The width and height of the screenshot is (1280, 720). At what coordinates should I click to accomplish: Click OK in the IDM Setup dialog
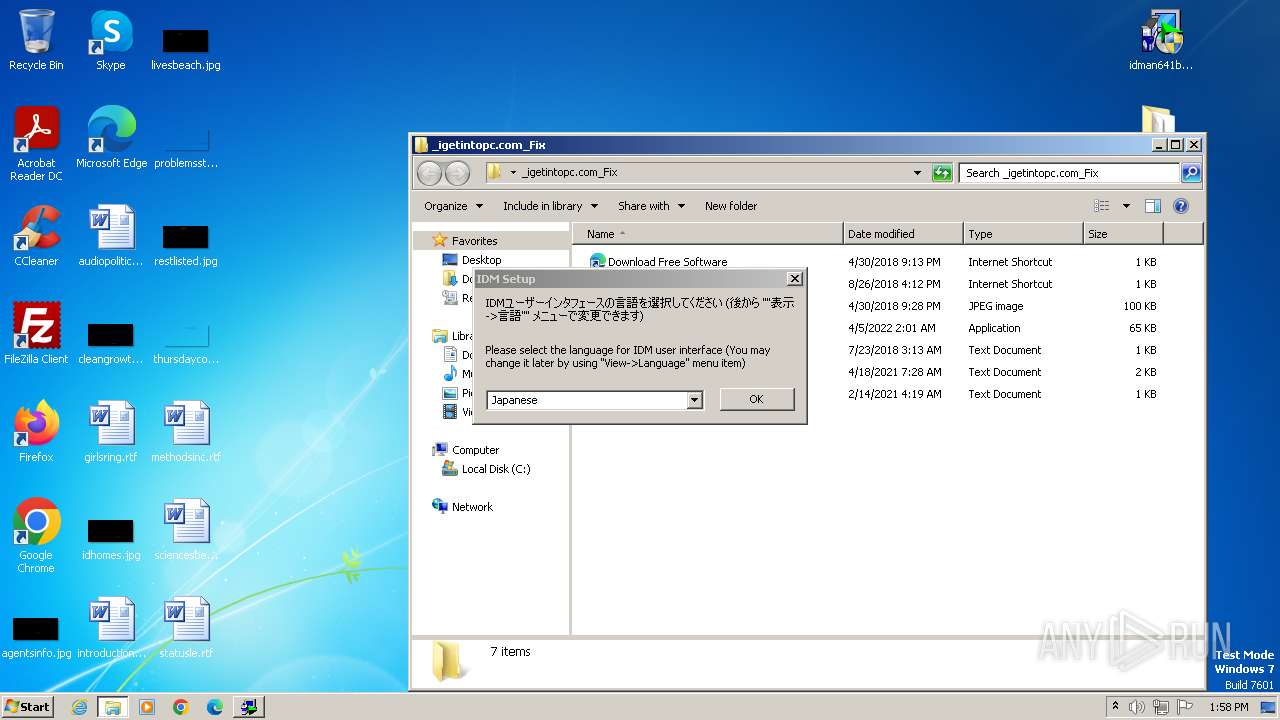click(x=756, y=399)
